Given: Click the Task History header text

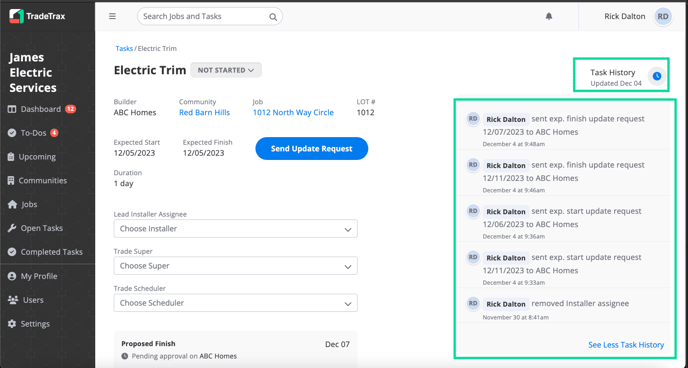Looking at the screenshot, I should point(613,72).
